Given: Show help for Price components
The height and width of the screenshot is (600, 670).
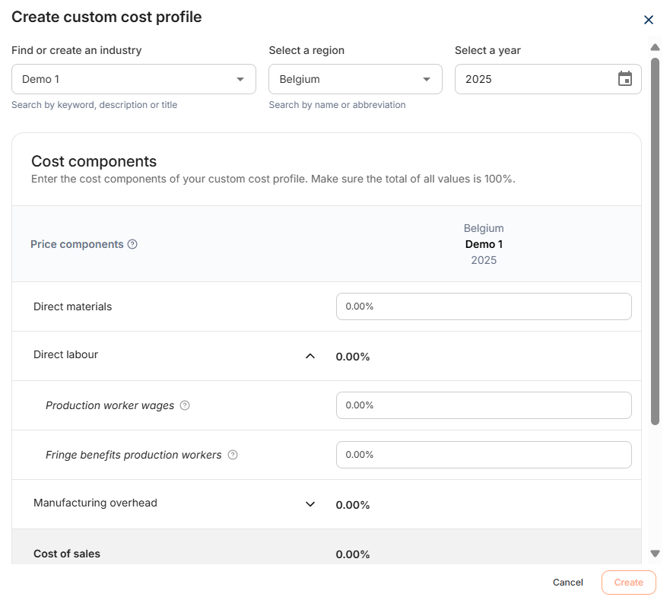Looking at the screenshot, I should (133, 244).
